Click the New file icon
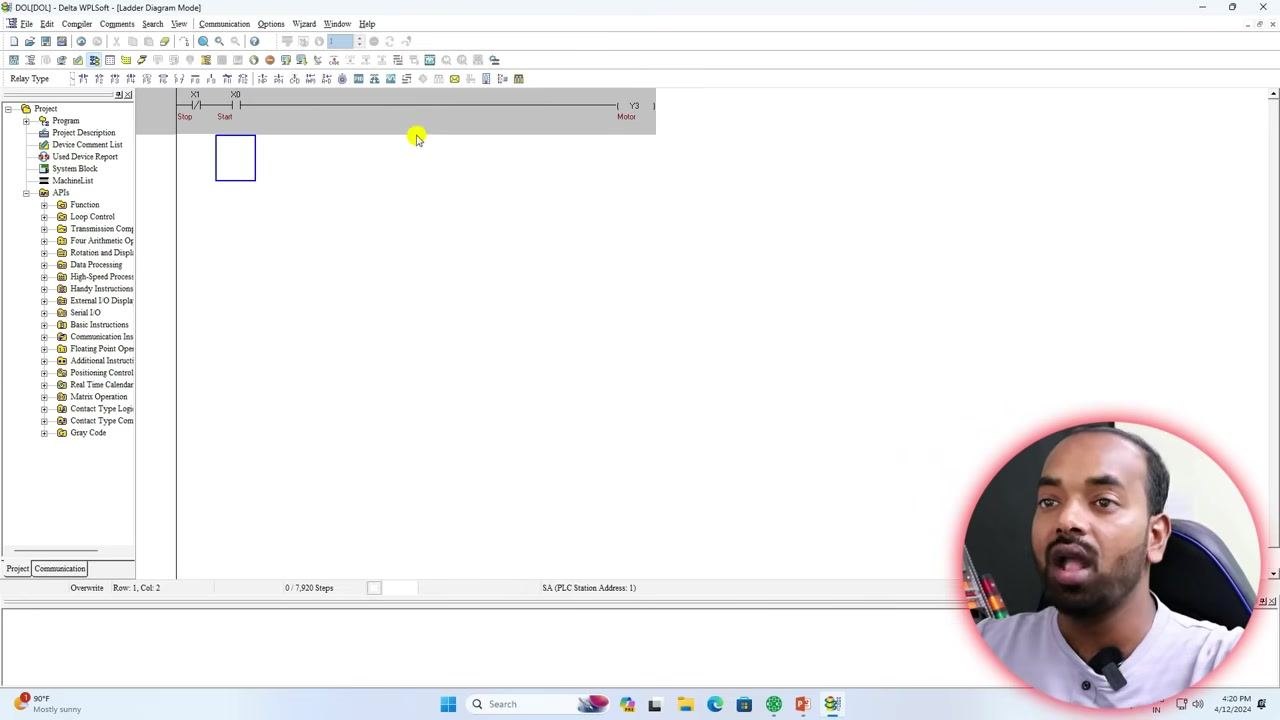The width and height of the screenshot is (1280, 720). click(x=14, y=41)
